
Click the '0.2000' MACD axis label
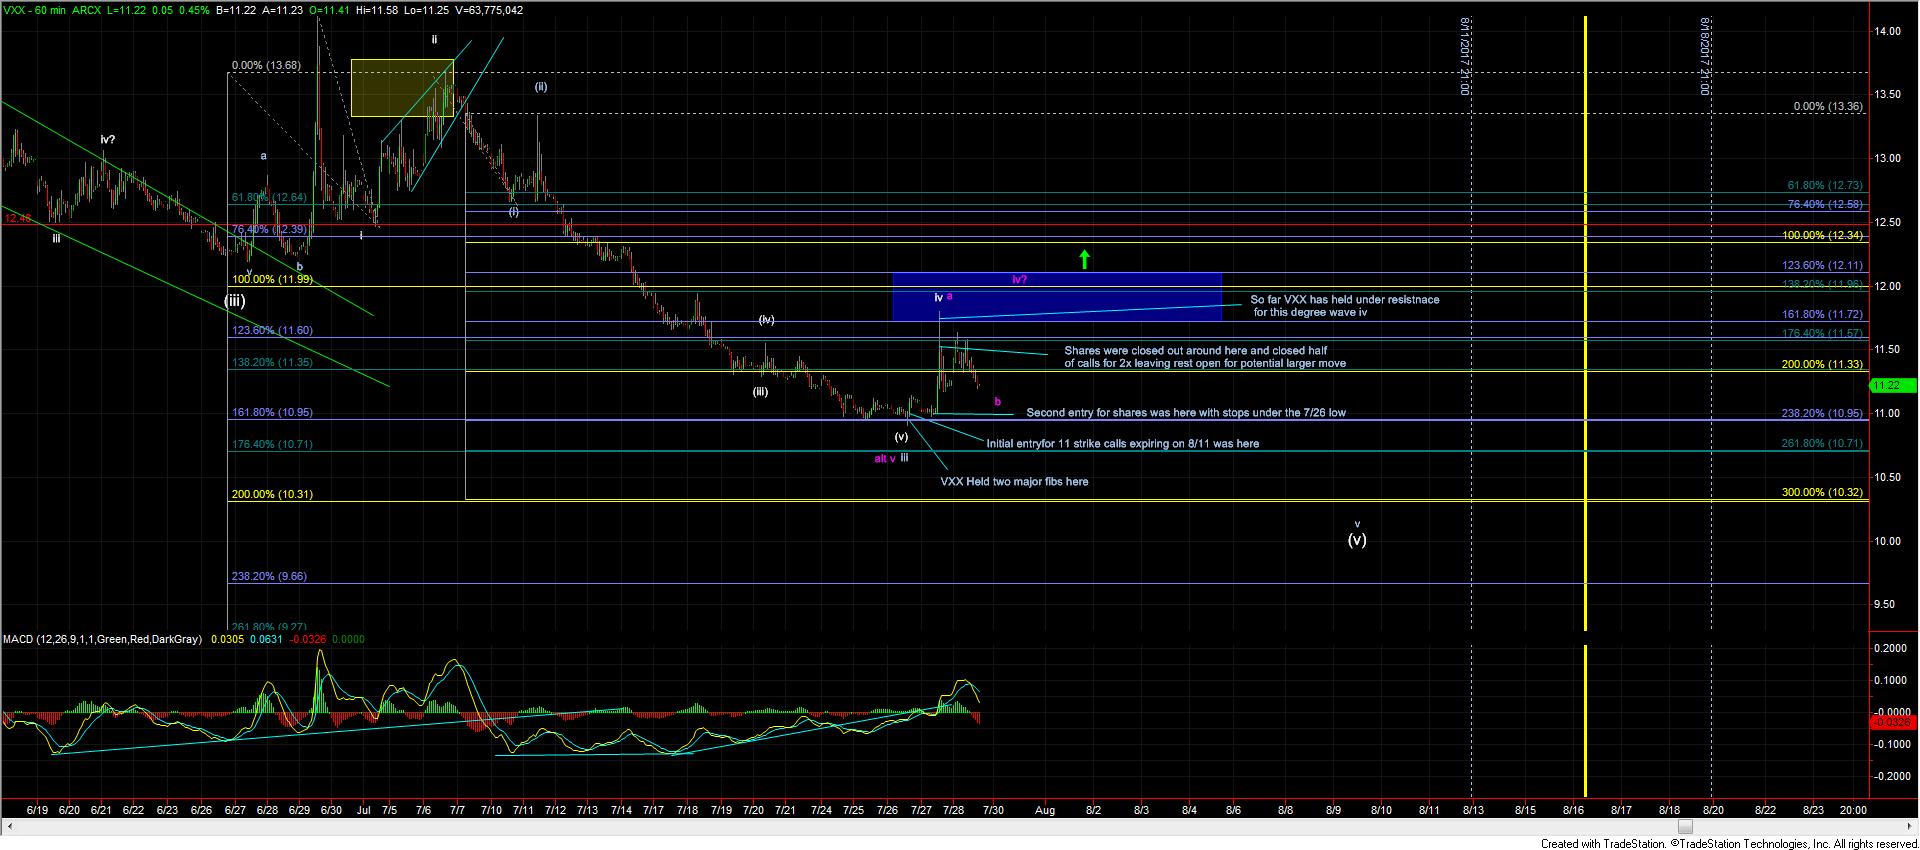click(1888, 648)
